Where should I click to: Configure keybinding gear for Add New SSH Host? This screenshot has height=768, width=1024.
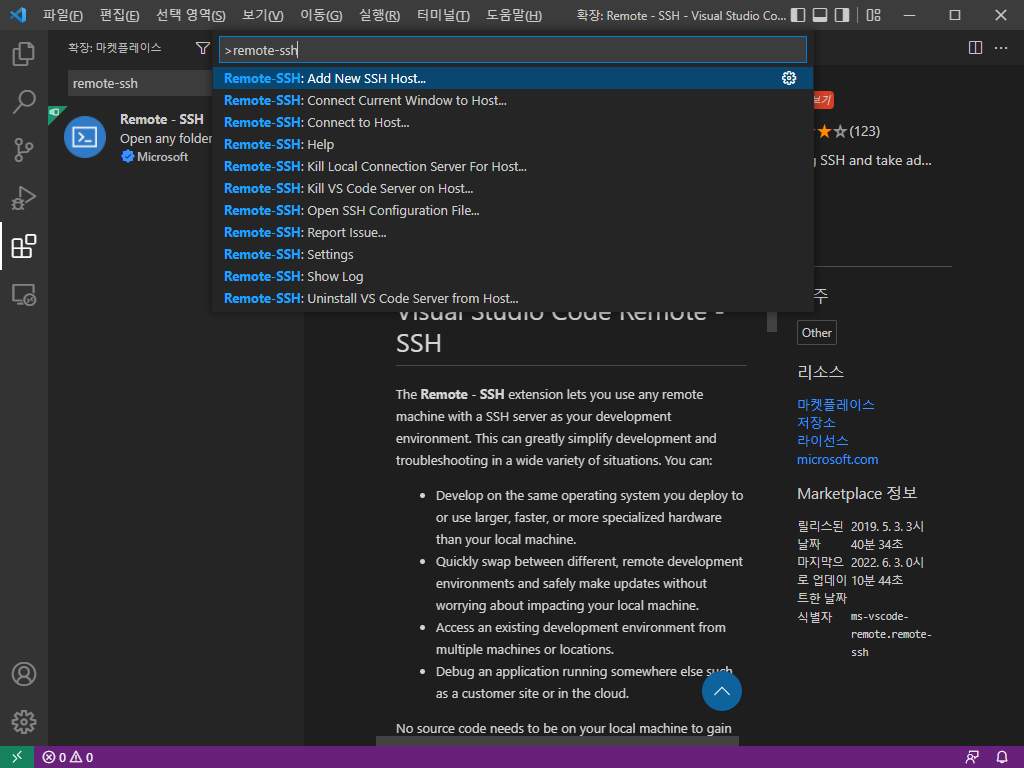tap(789, 78)
